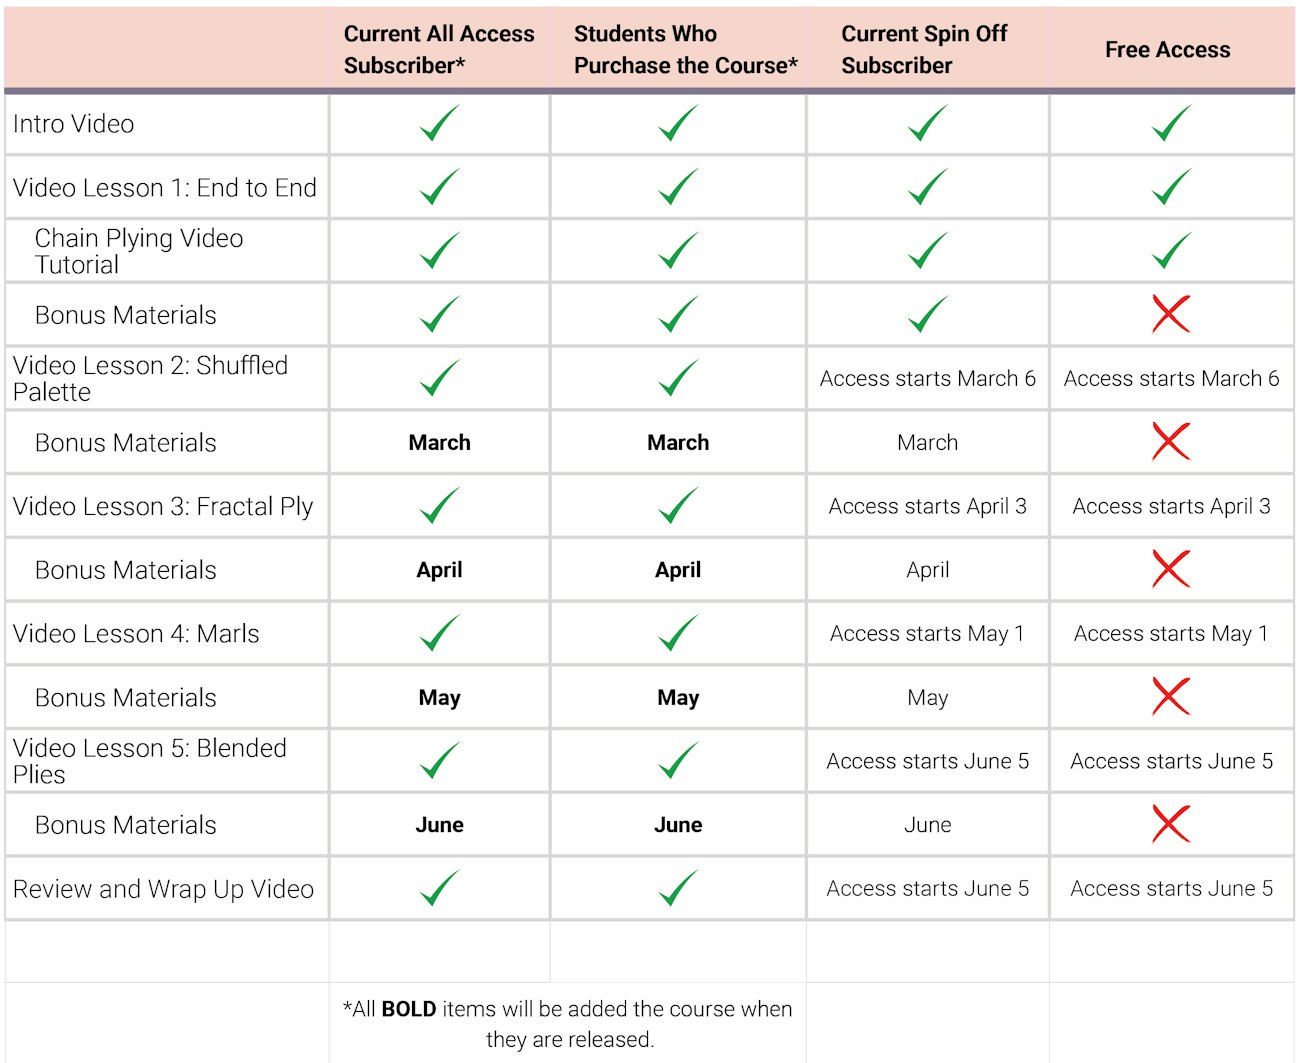The width and height of the screenshot is (1300, 1063).
Task: Click Access starts May 1 under Free Access
Action: pyautogui.click(x=1171, y=633)
